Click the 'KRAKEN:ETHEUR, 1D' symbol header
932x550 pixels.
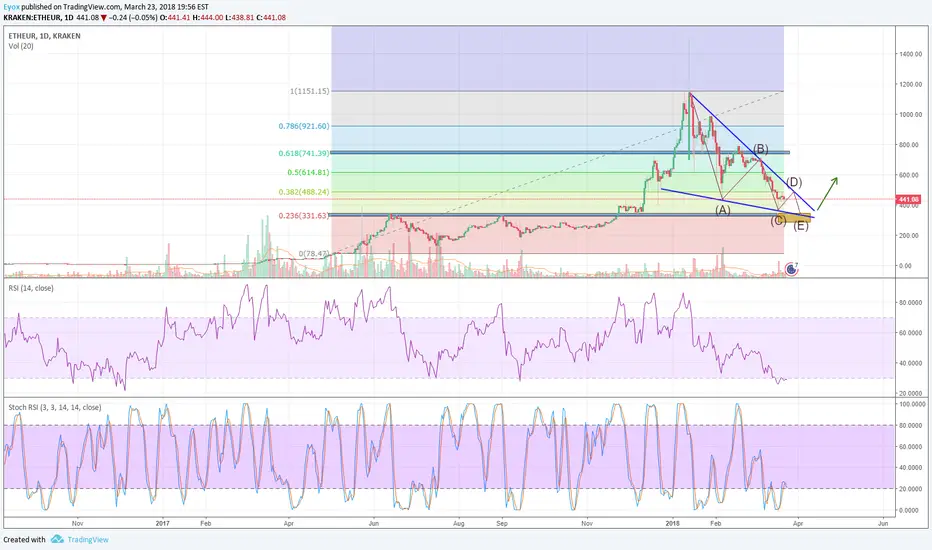pyautogui.click(x=37, y=18)
